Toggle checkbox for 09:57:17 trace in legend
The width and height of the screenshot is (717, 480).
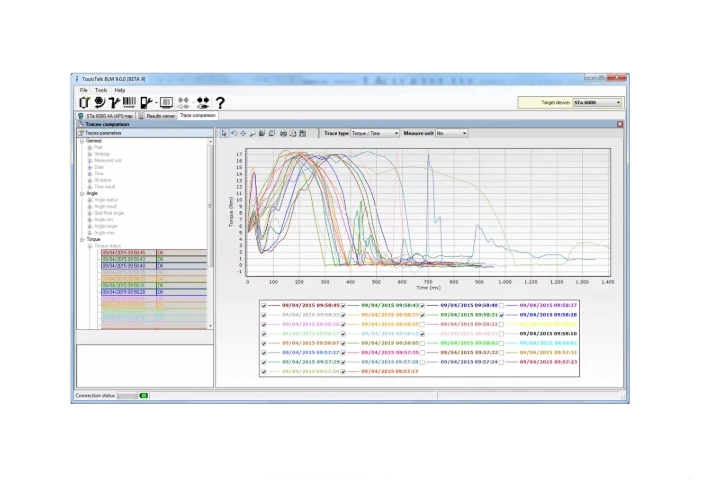point(343,371)
